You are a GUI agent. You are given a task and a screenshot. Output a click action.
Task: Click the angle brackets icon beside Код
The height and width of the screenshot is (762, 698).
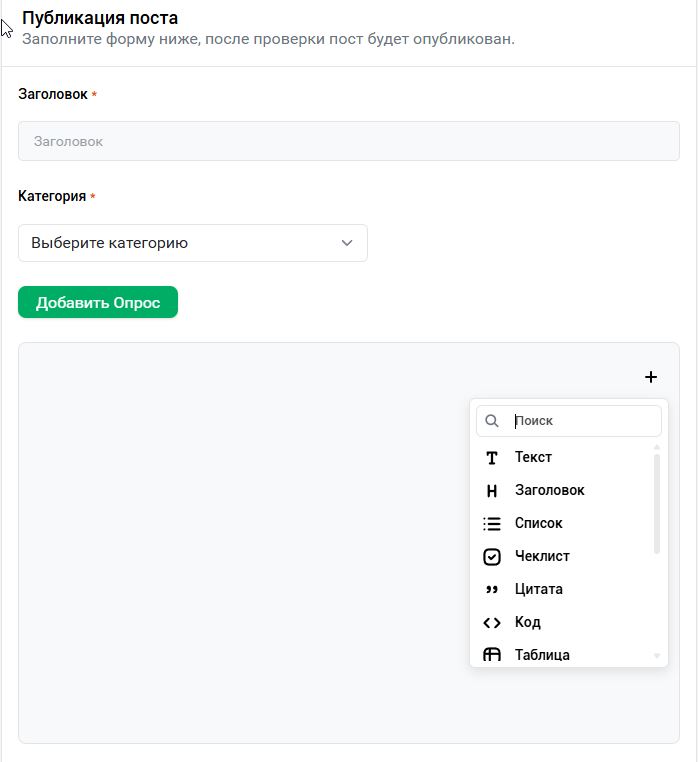(x=492, y=623)
